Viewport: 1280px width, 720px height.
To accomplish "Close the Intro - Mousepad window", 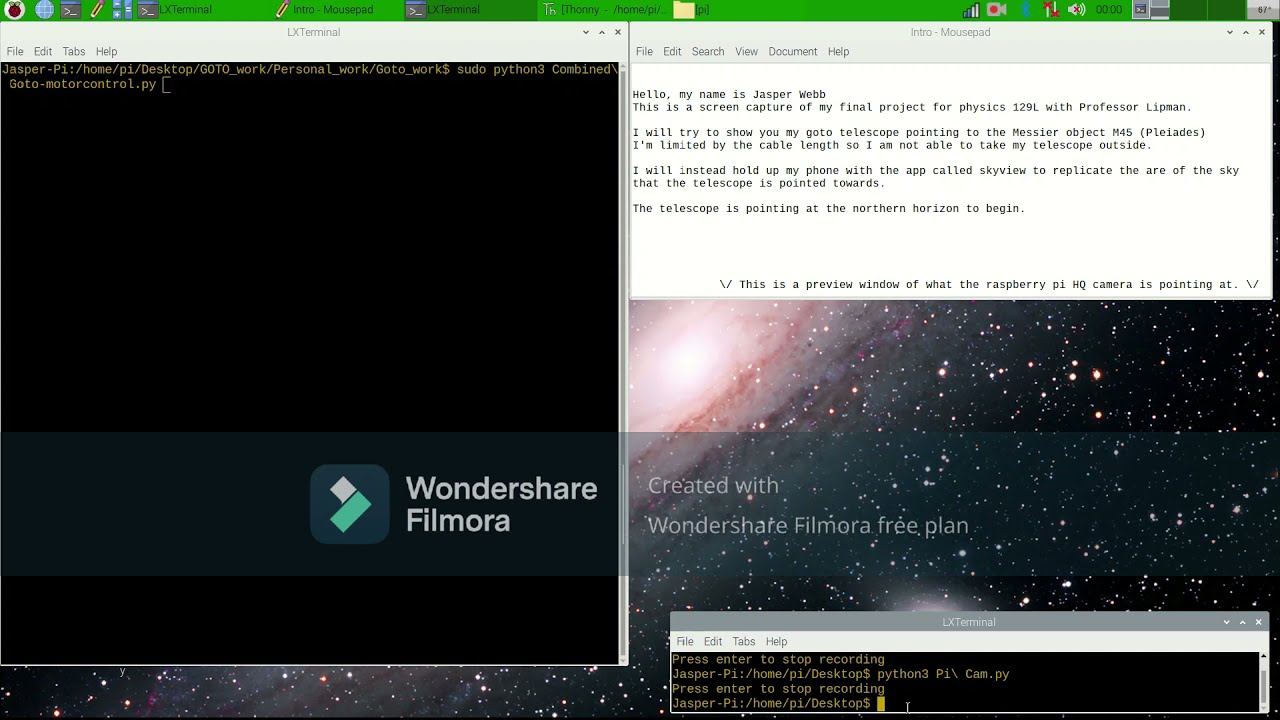I will click(1262, 32).
